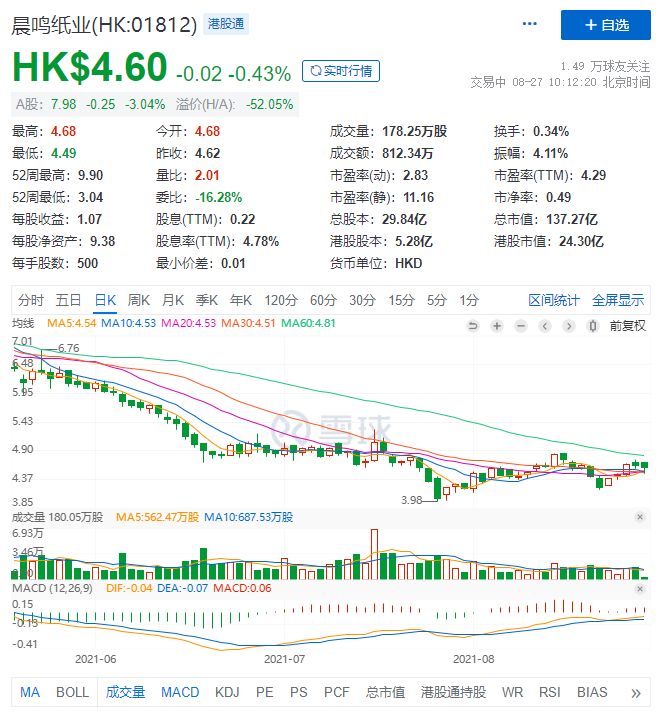Toggle the BOLL indicator

[72, 692]
